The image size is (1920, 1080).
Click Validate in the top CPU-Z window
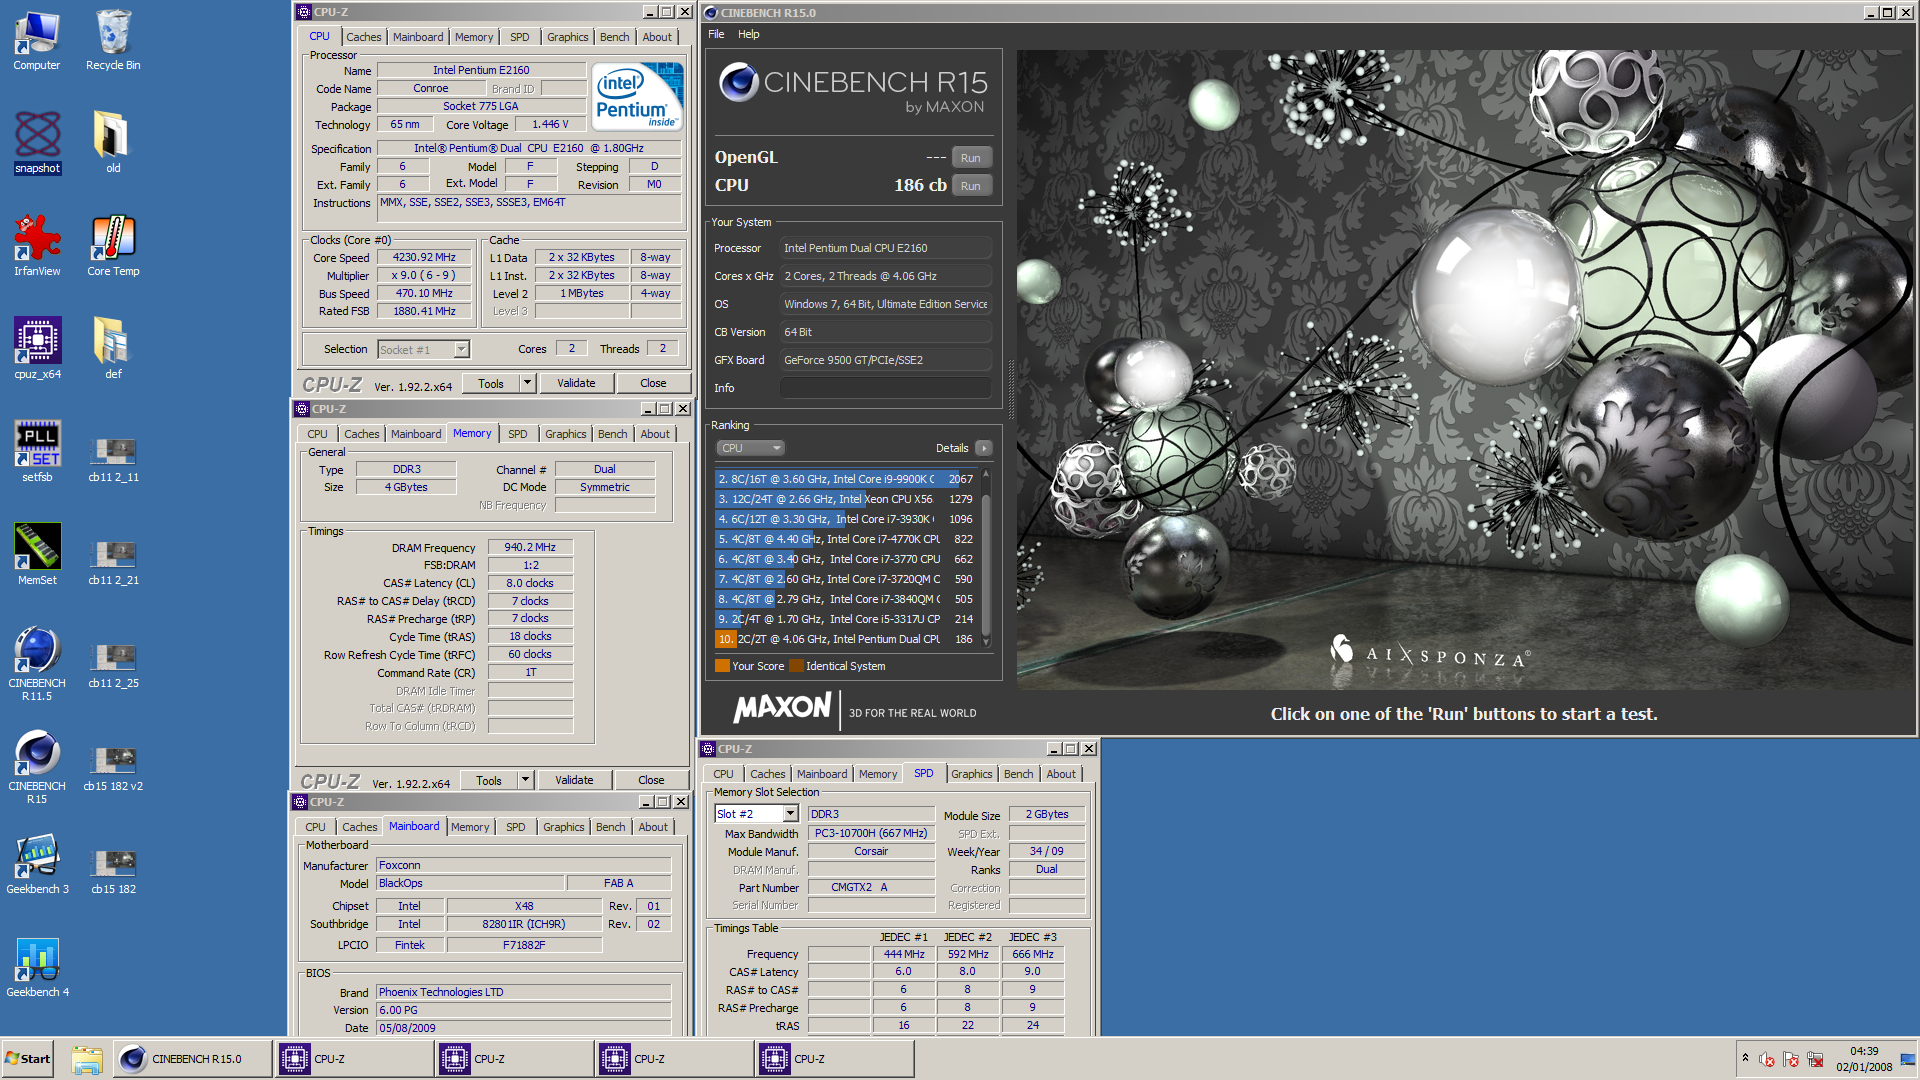[x=576, y=383]
